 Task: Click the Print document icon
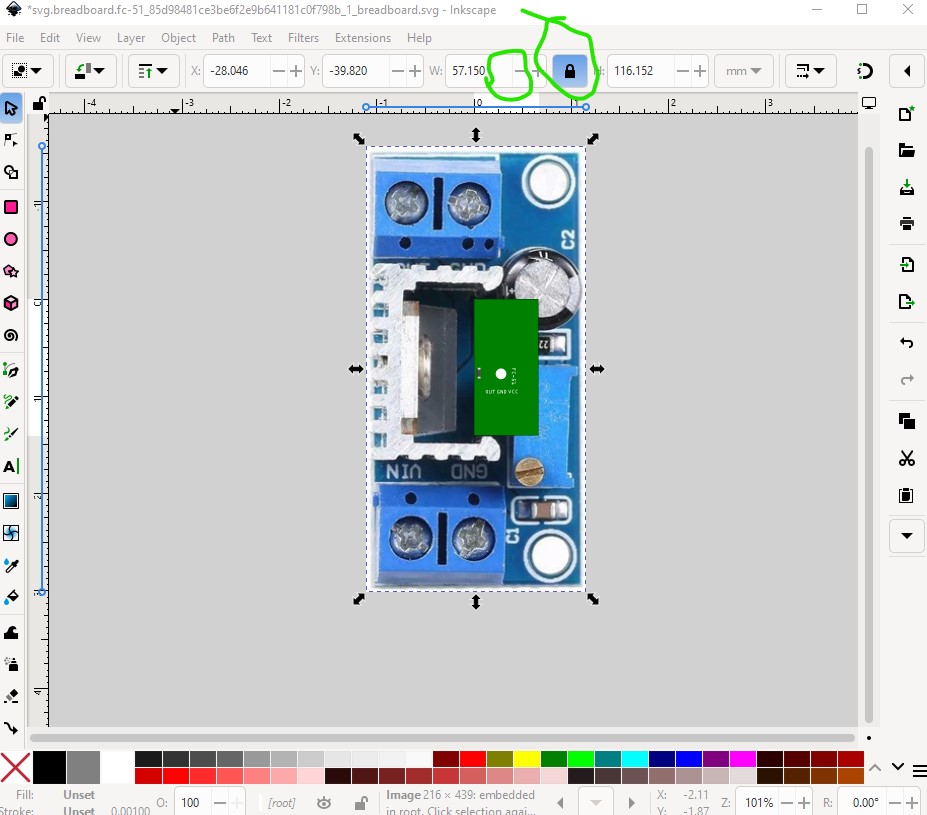pyautogui.click(x=906, y=223)
